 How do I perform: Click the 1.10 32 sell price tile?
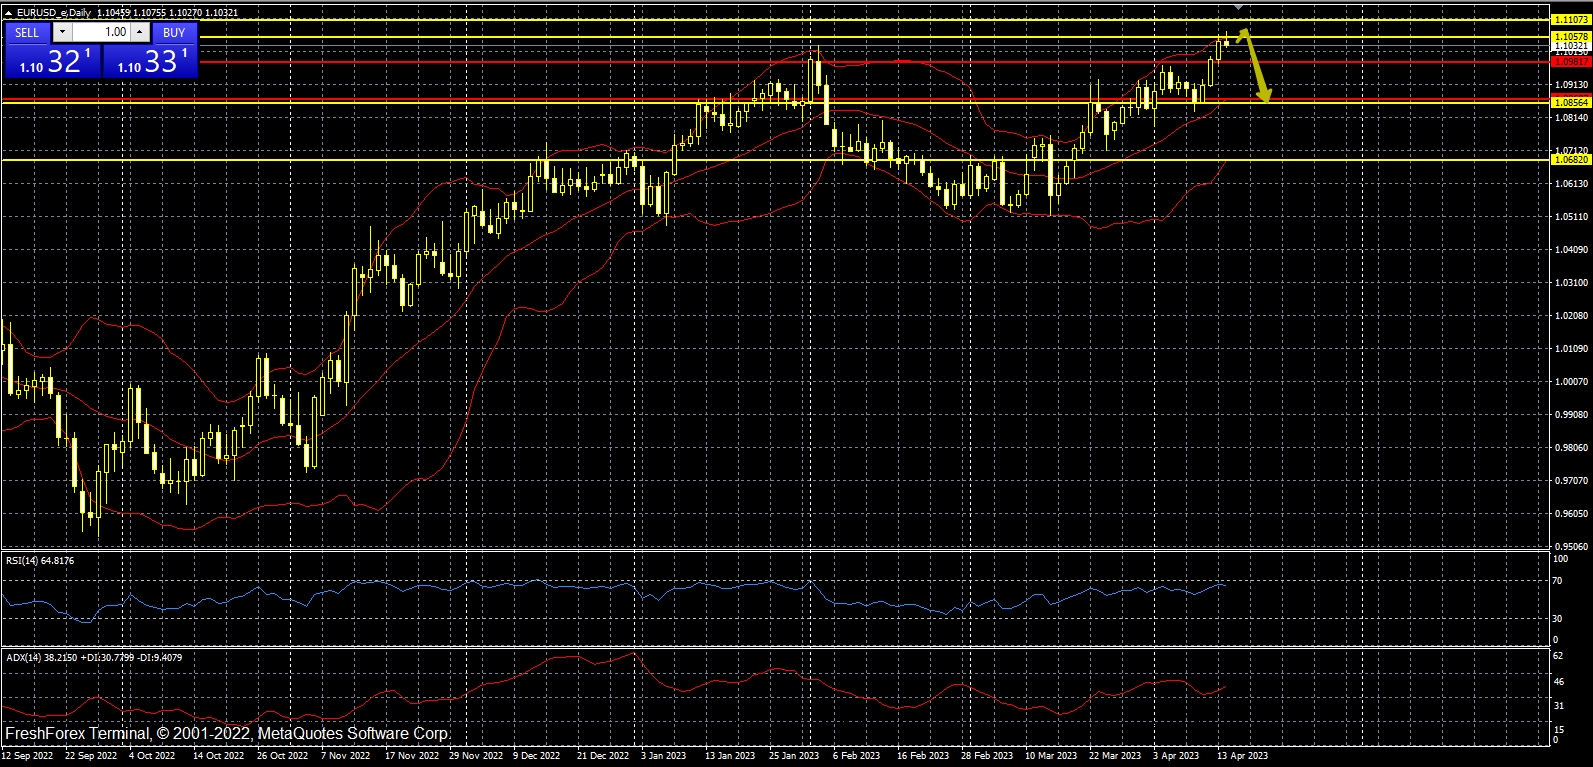tap(53, 61)
